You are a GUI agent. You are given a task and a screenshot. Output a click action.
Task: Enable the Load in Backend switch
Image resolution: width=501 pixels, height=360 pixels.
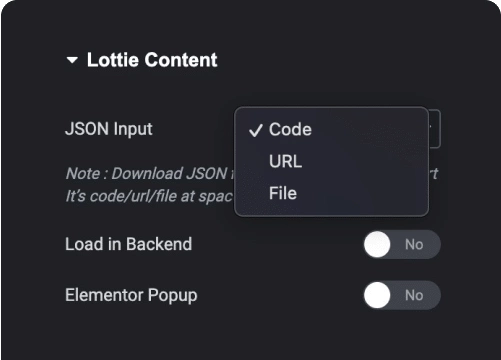click(402, 244)
